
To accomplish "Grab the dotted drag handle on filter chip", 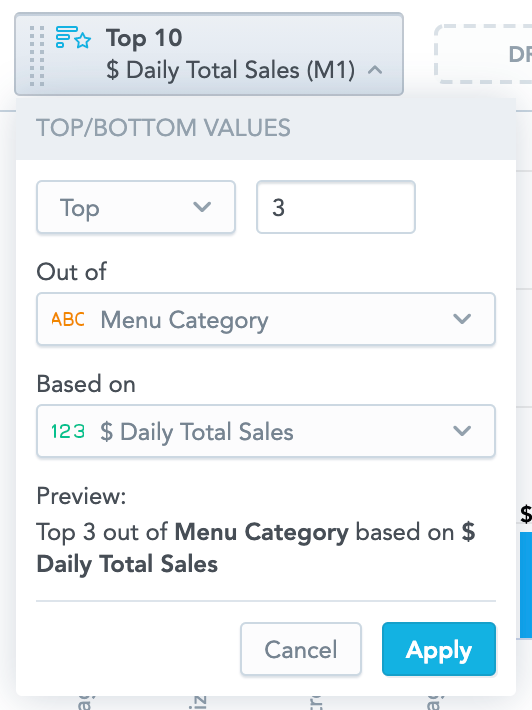I will click(37, 56).
